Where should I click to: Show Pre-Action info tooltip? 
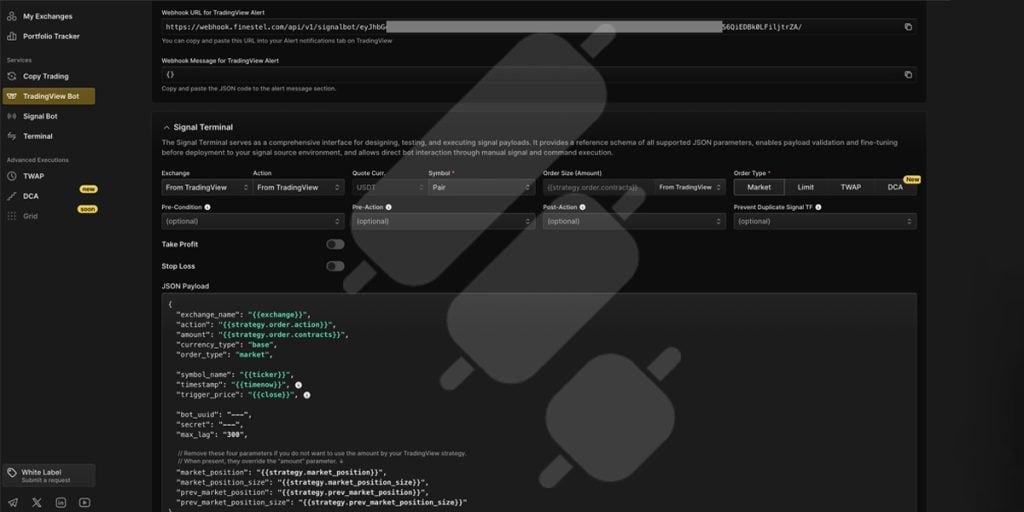coord(389,207)
